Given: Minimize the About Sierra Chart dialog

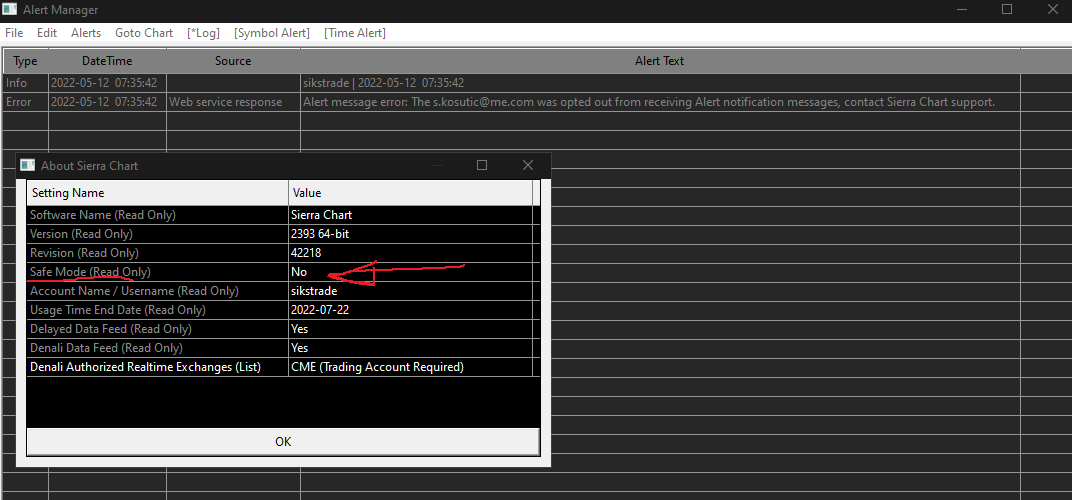Looking at the screenshot, I should (x=437, y=166).
